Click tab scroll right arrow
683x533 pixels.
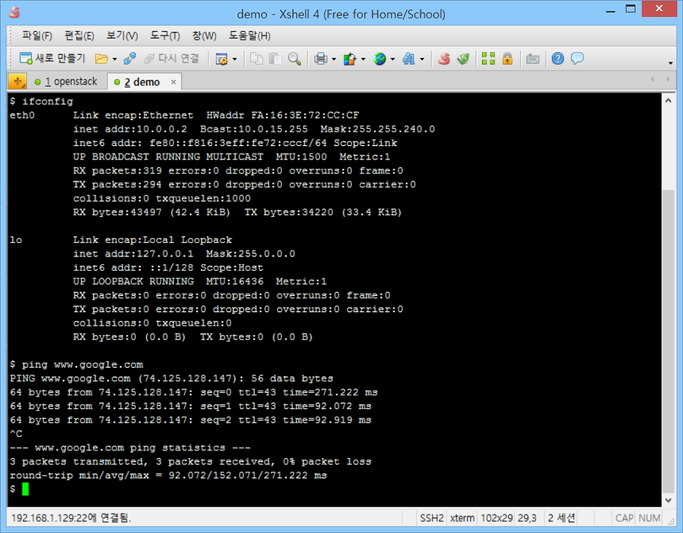pyautogui.click(x=668, y=79)
